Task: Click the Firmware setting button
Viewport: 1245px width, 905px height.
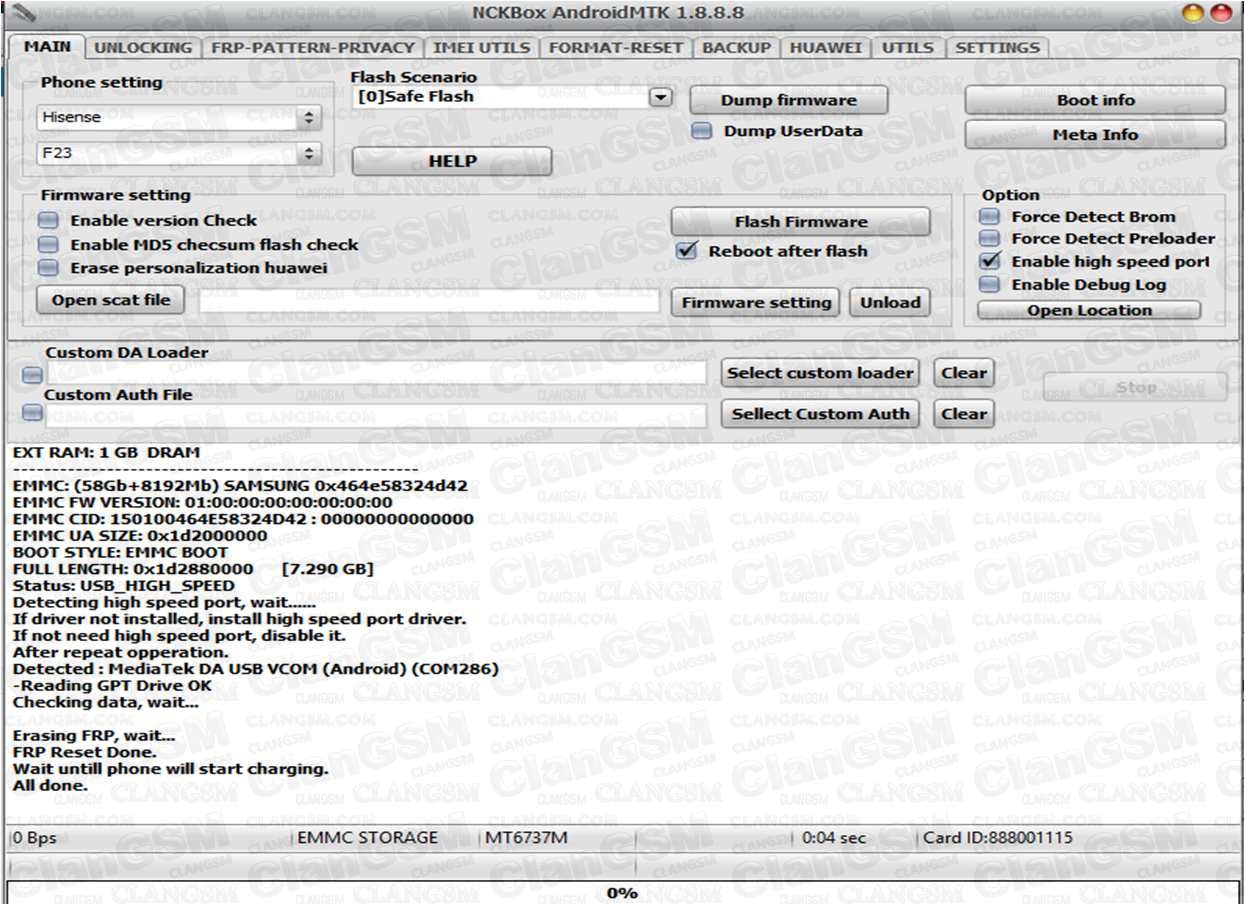Action: pyautogui.click(x=756, y=302)
